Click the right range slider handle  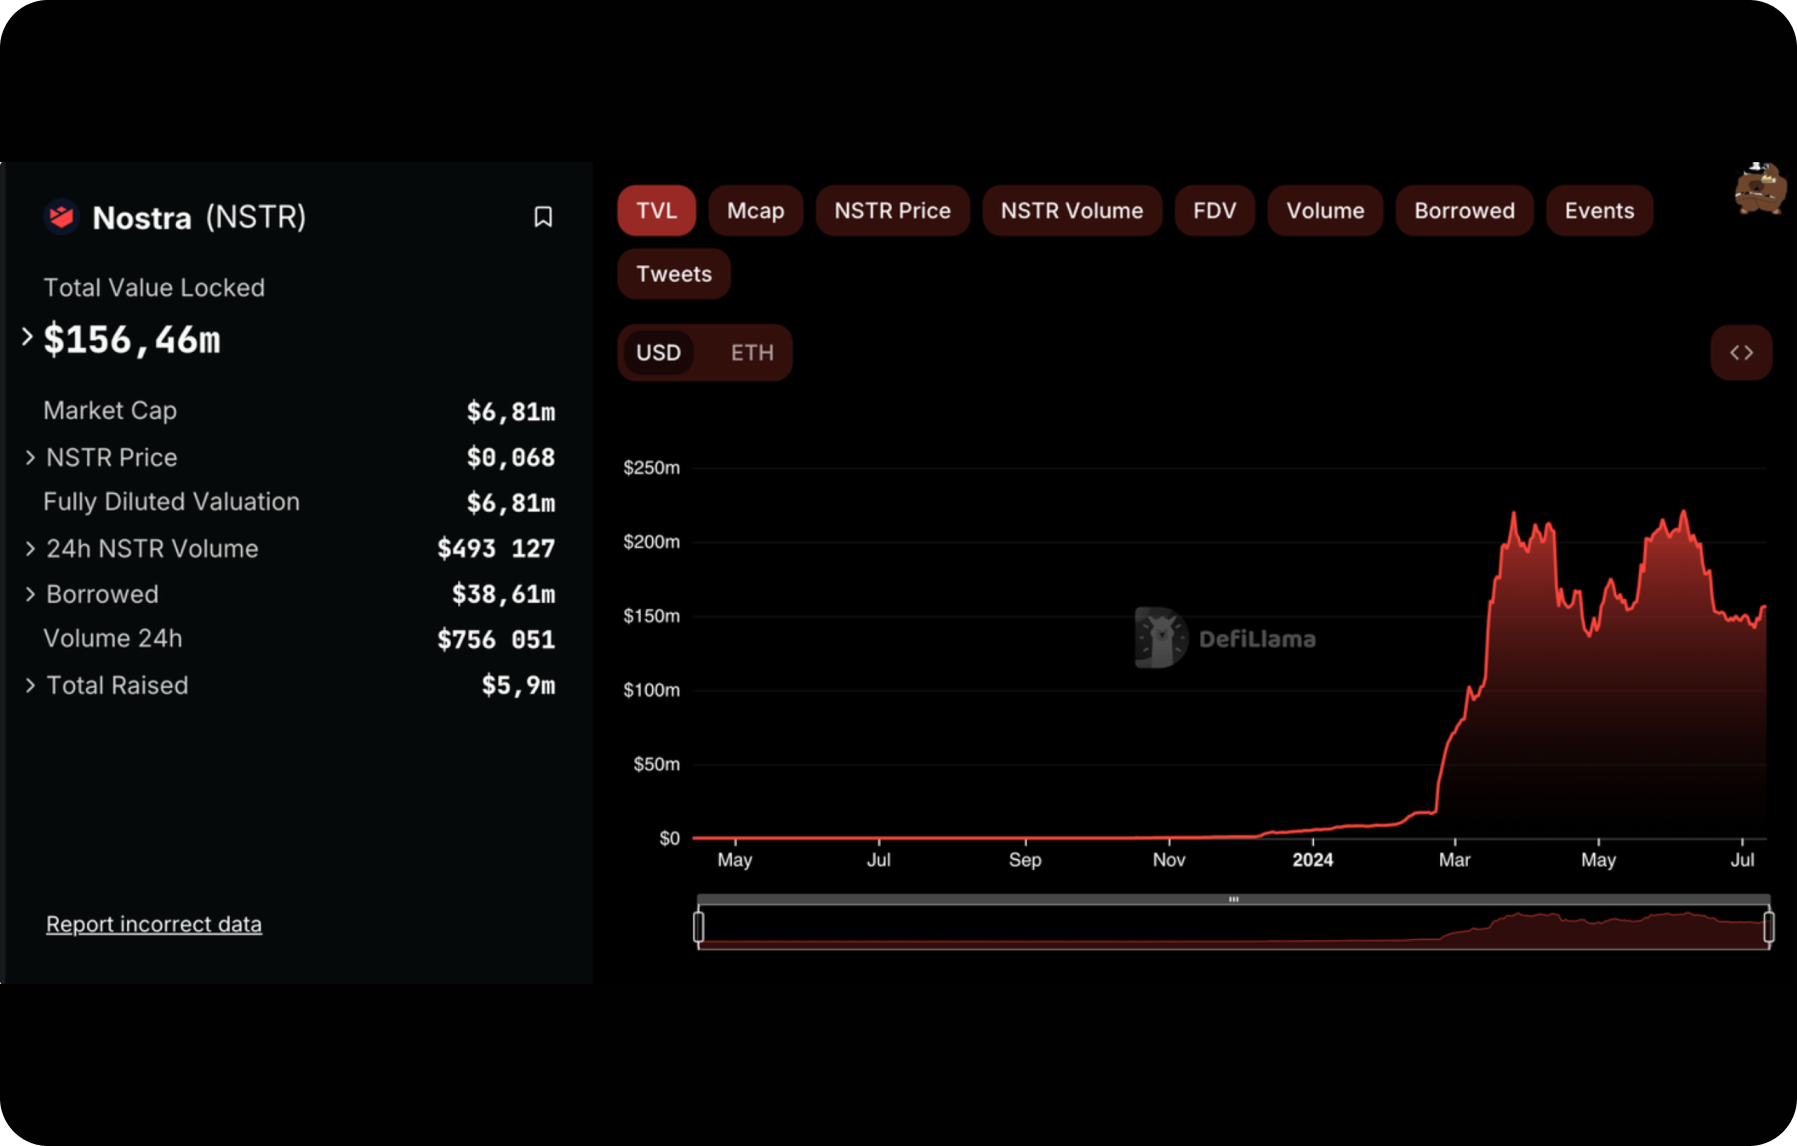coord(1769,927)
